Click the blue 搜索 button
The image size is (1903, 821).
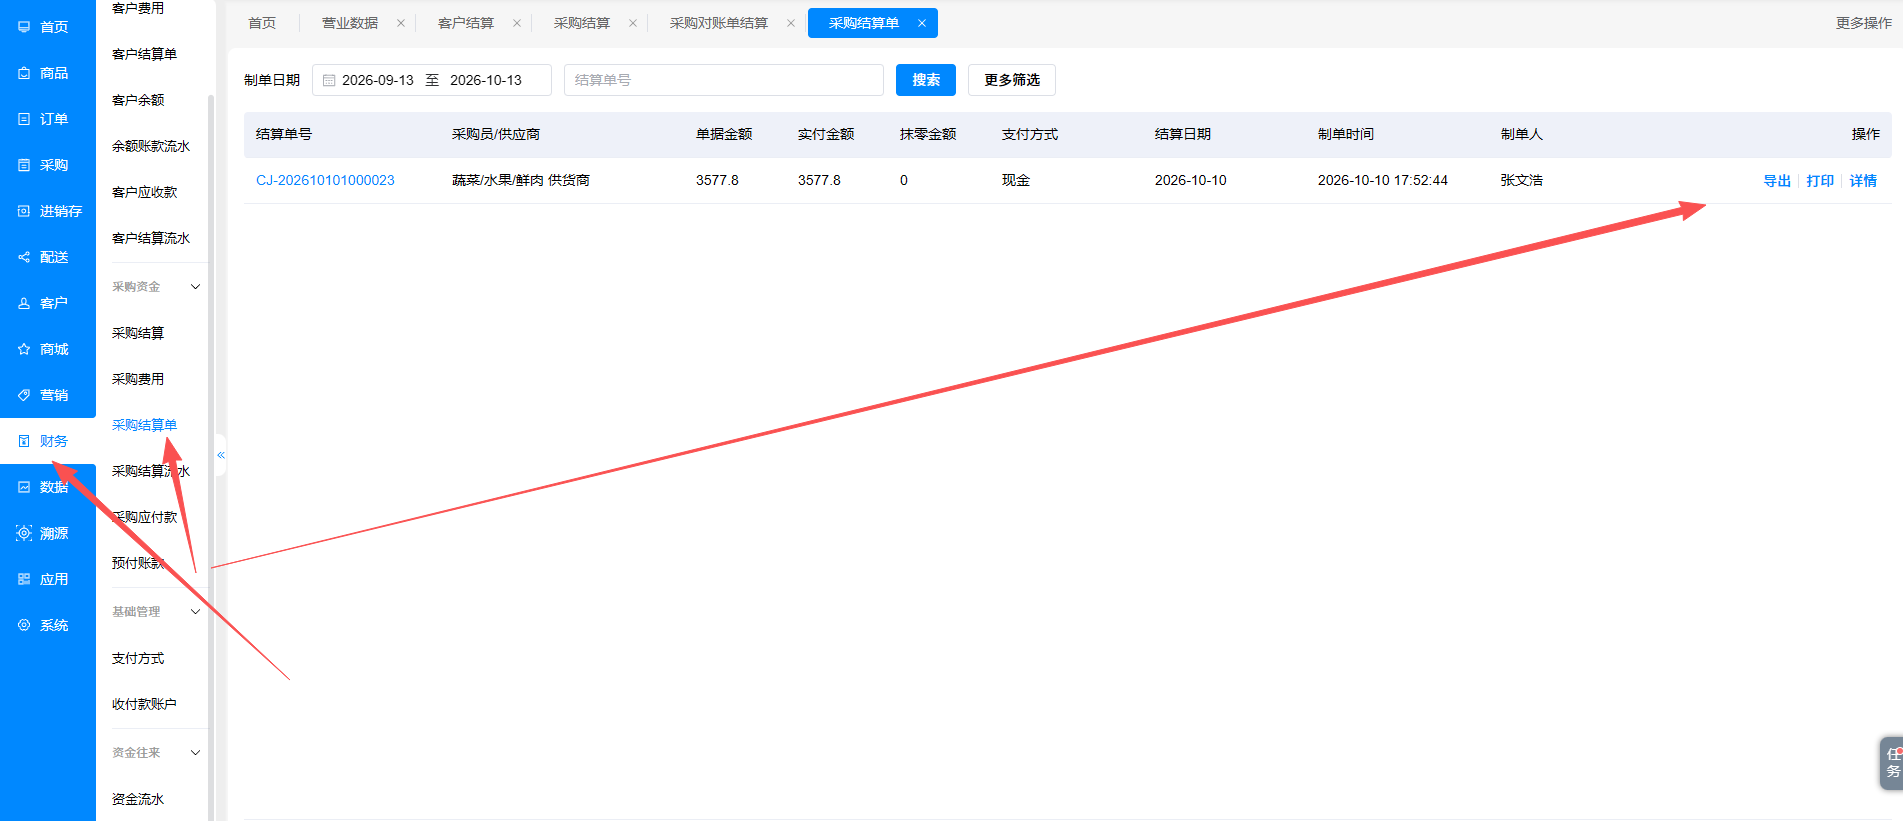coord(926,80)
